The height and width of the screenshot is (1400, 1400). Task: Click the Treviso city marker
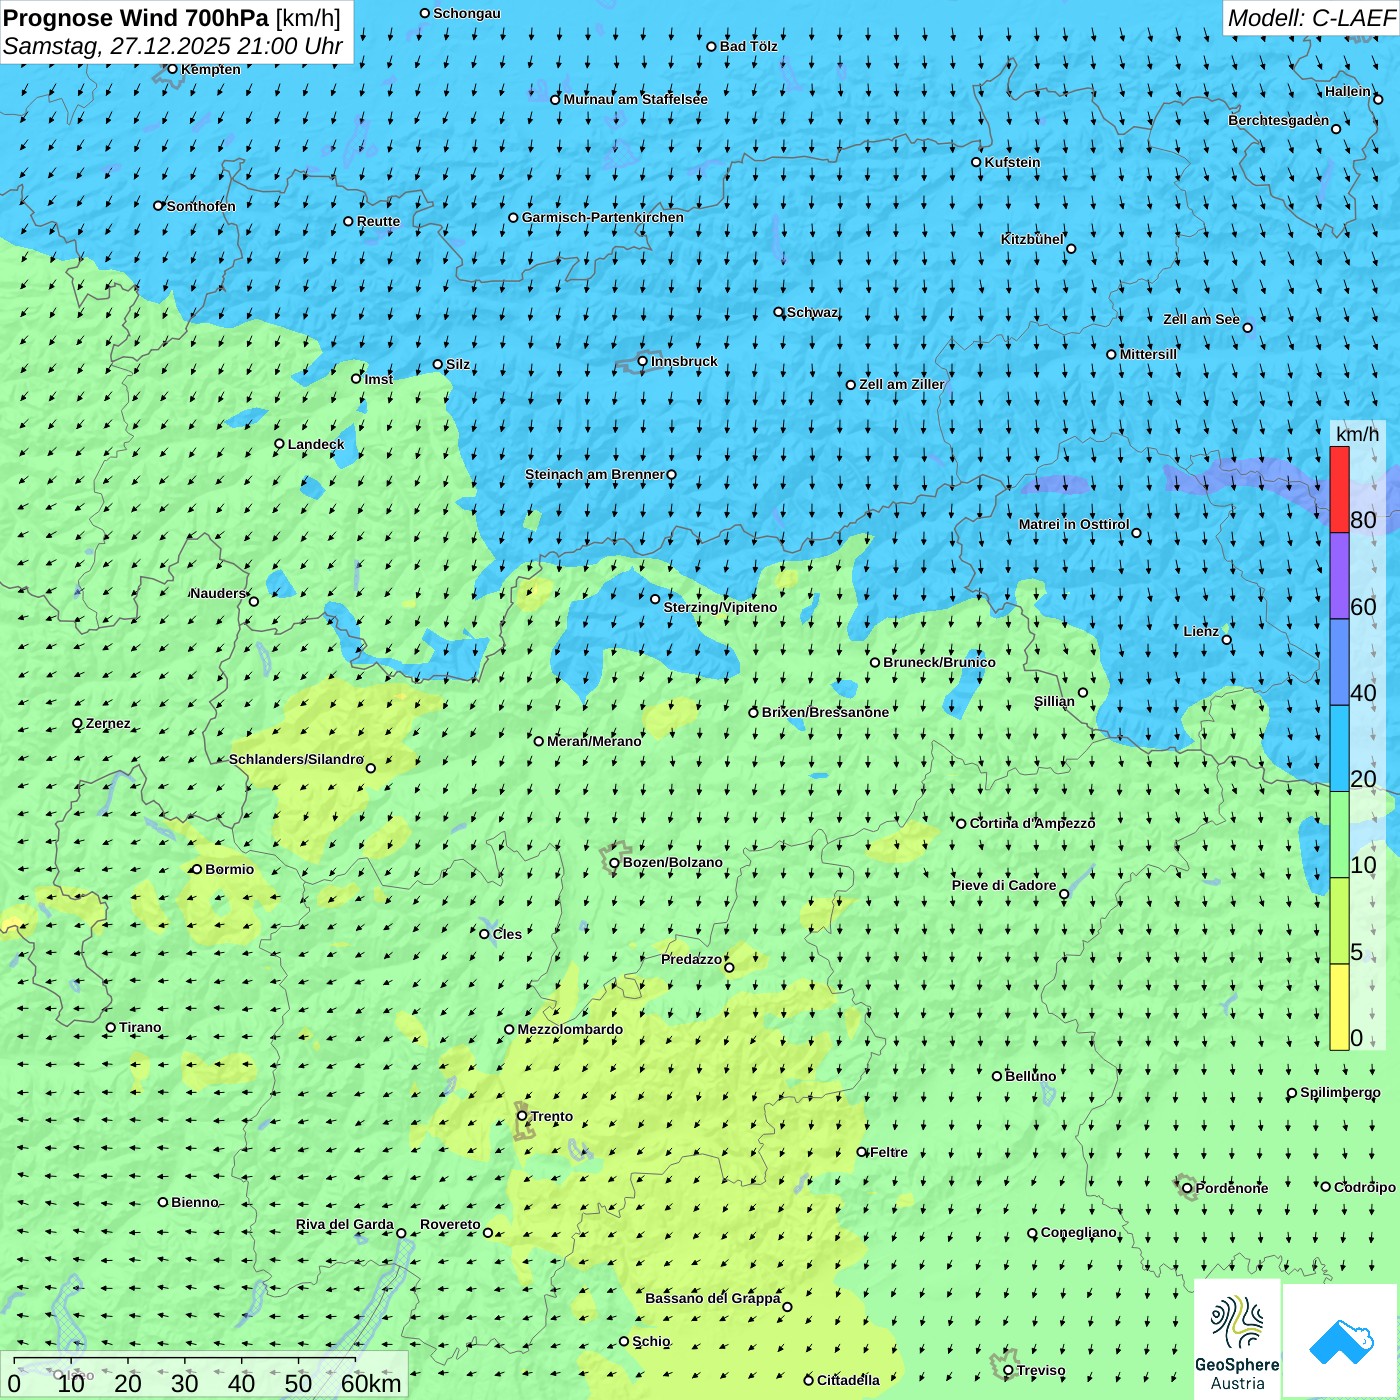point(1008,1371)
